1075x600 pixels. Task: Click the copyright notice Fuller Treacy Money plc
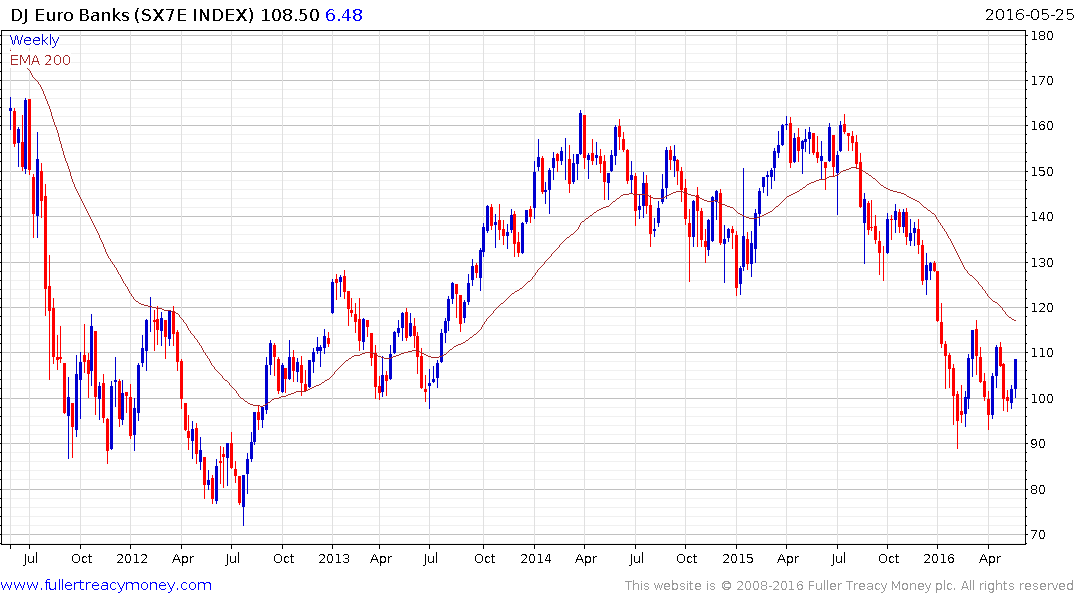point(849,586)
